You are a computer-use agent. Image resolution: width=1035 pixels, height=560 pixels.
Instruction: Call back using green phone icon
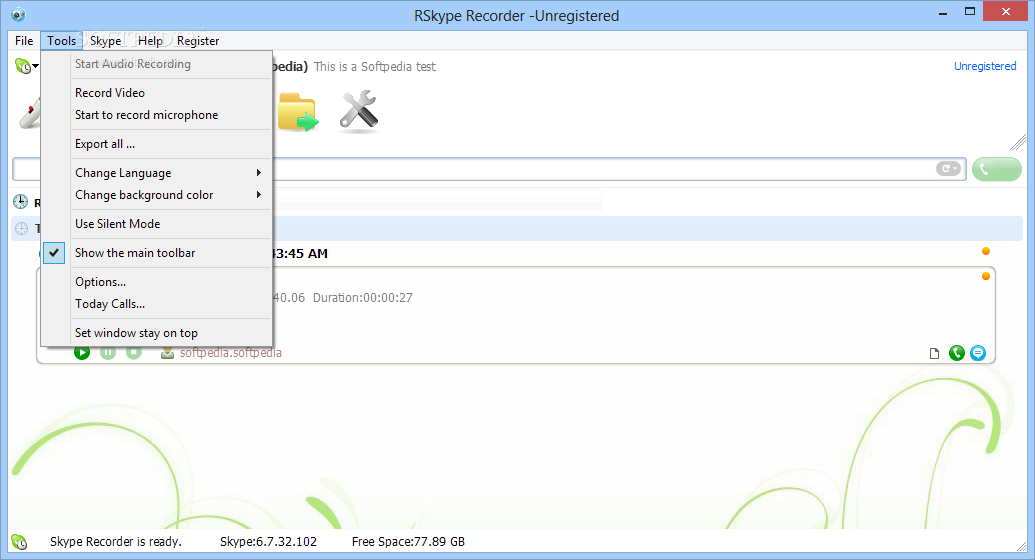point(956,353)
